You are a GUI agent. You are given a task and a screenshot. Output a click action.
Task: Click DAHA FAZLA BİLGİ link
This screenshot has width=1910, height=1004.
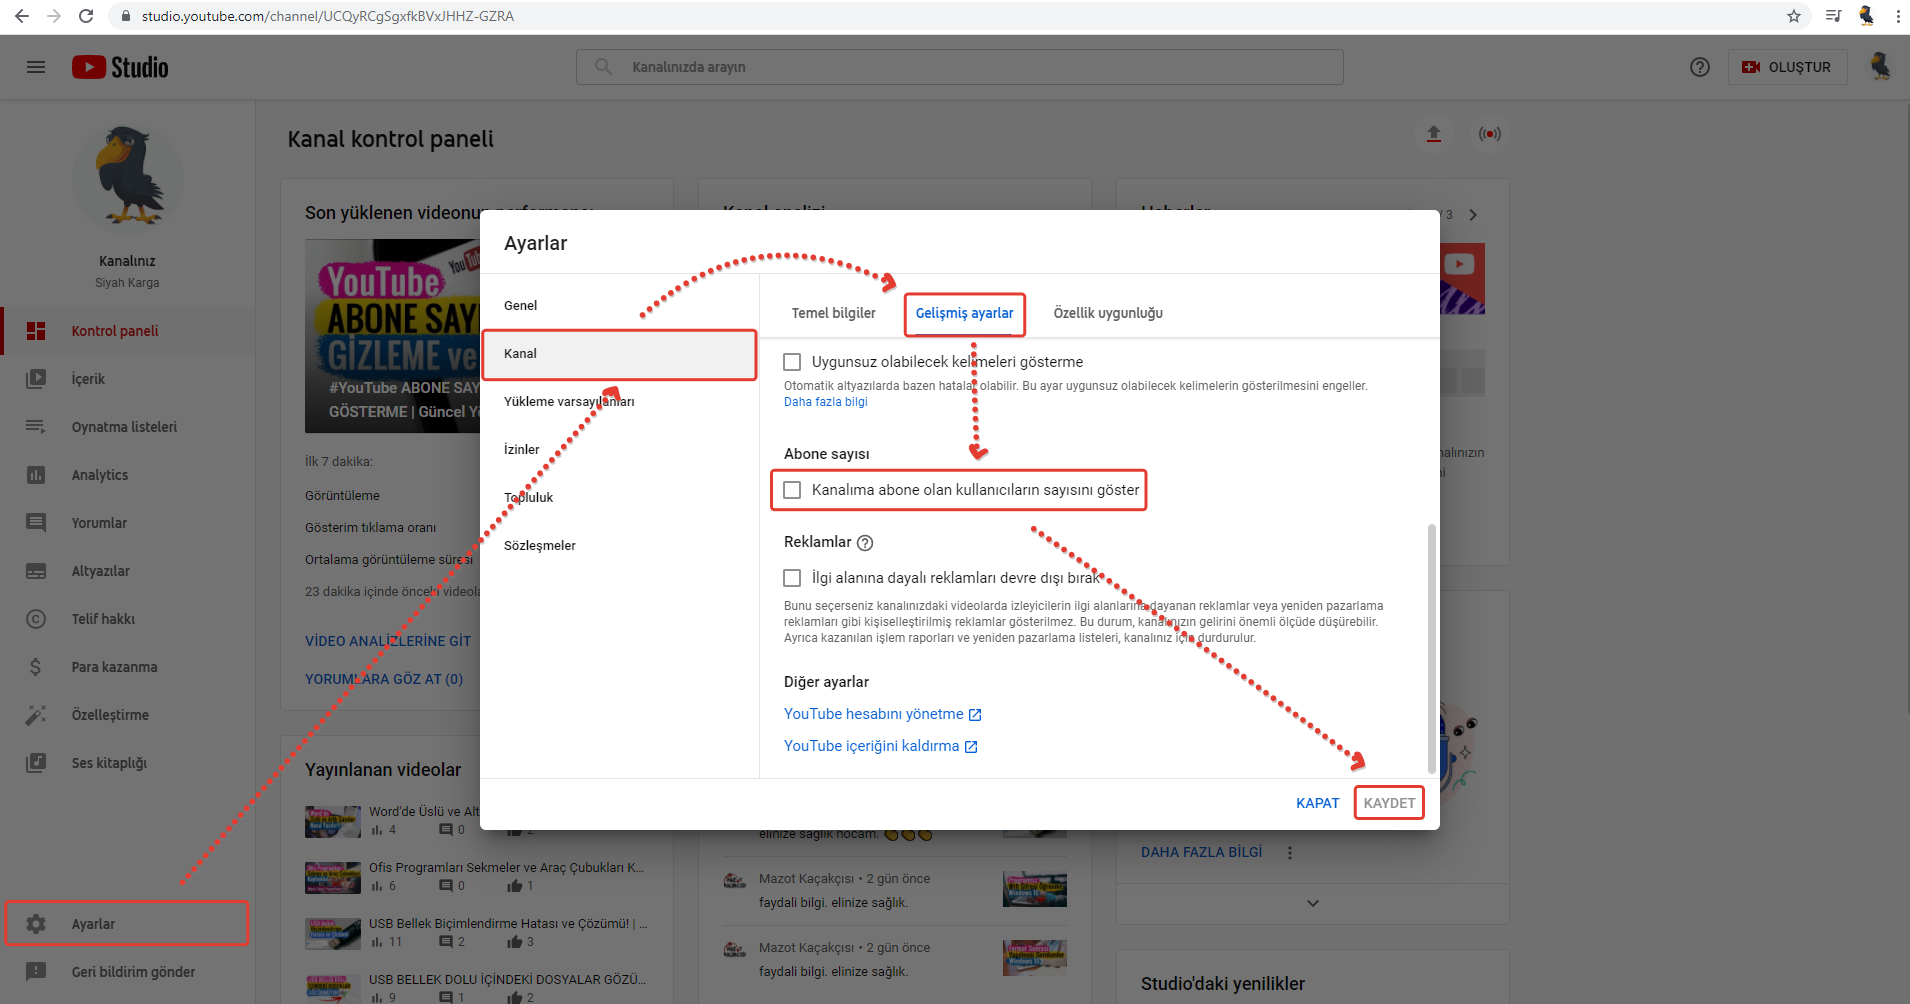tap(1202, 852)
